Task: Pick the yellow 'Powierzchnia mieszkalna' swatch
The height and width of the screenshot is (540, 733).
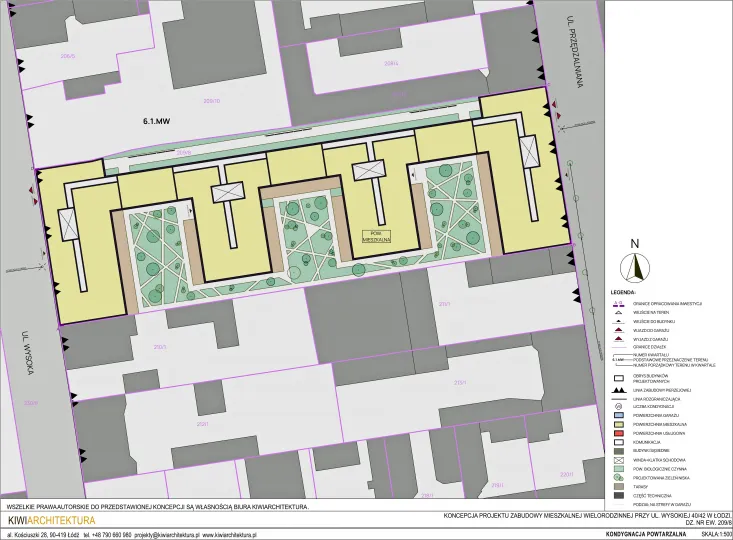Action: (619, 422)
